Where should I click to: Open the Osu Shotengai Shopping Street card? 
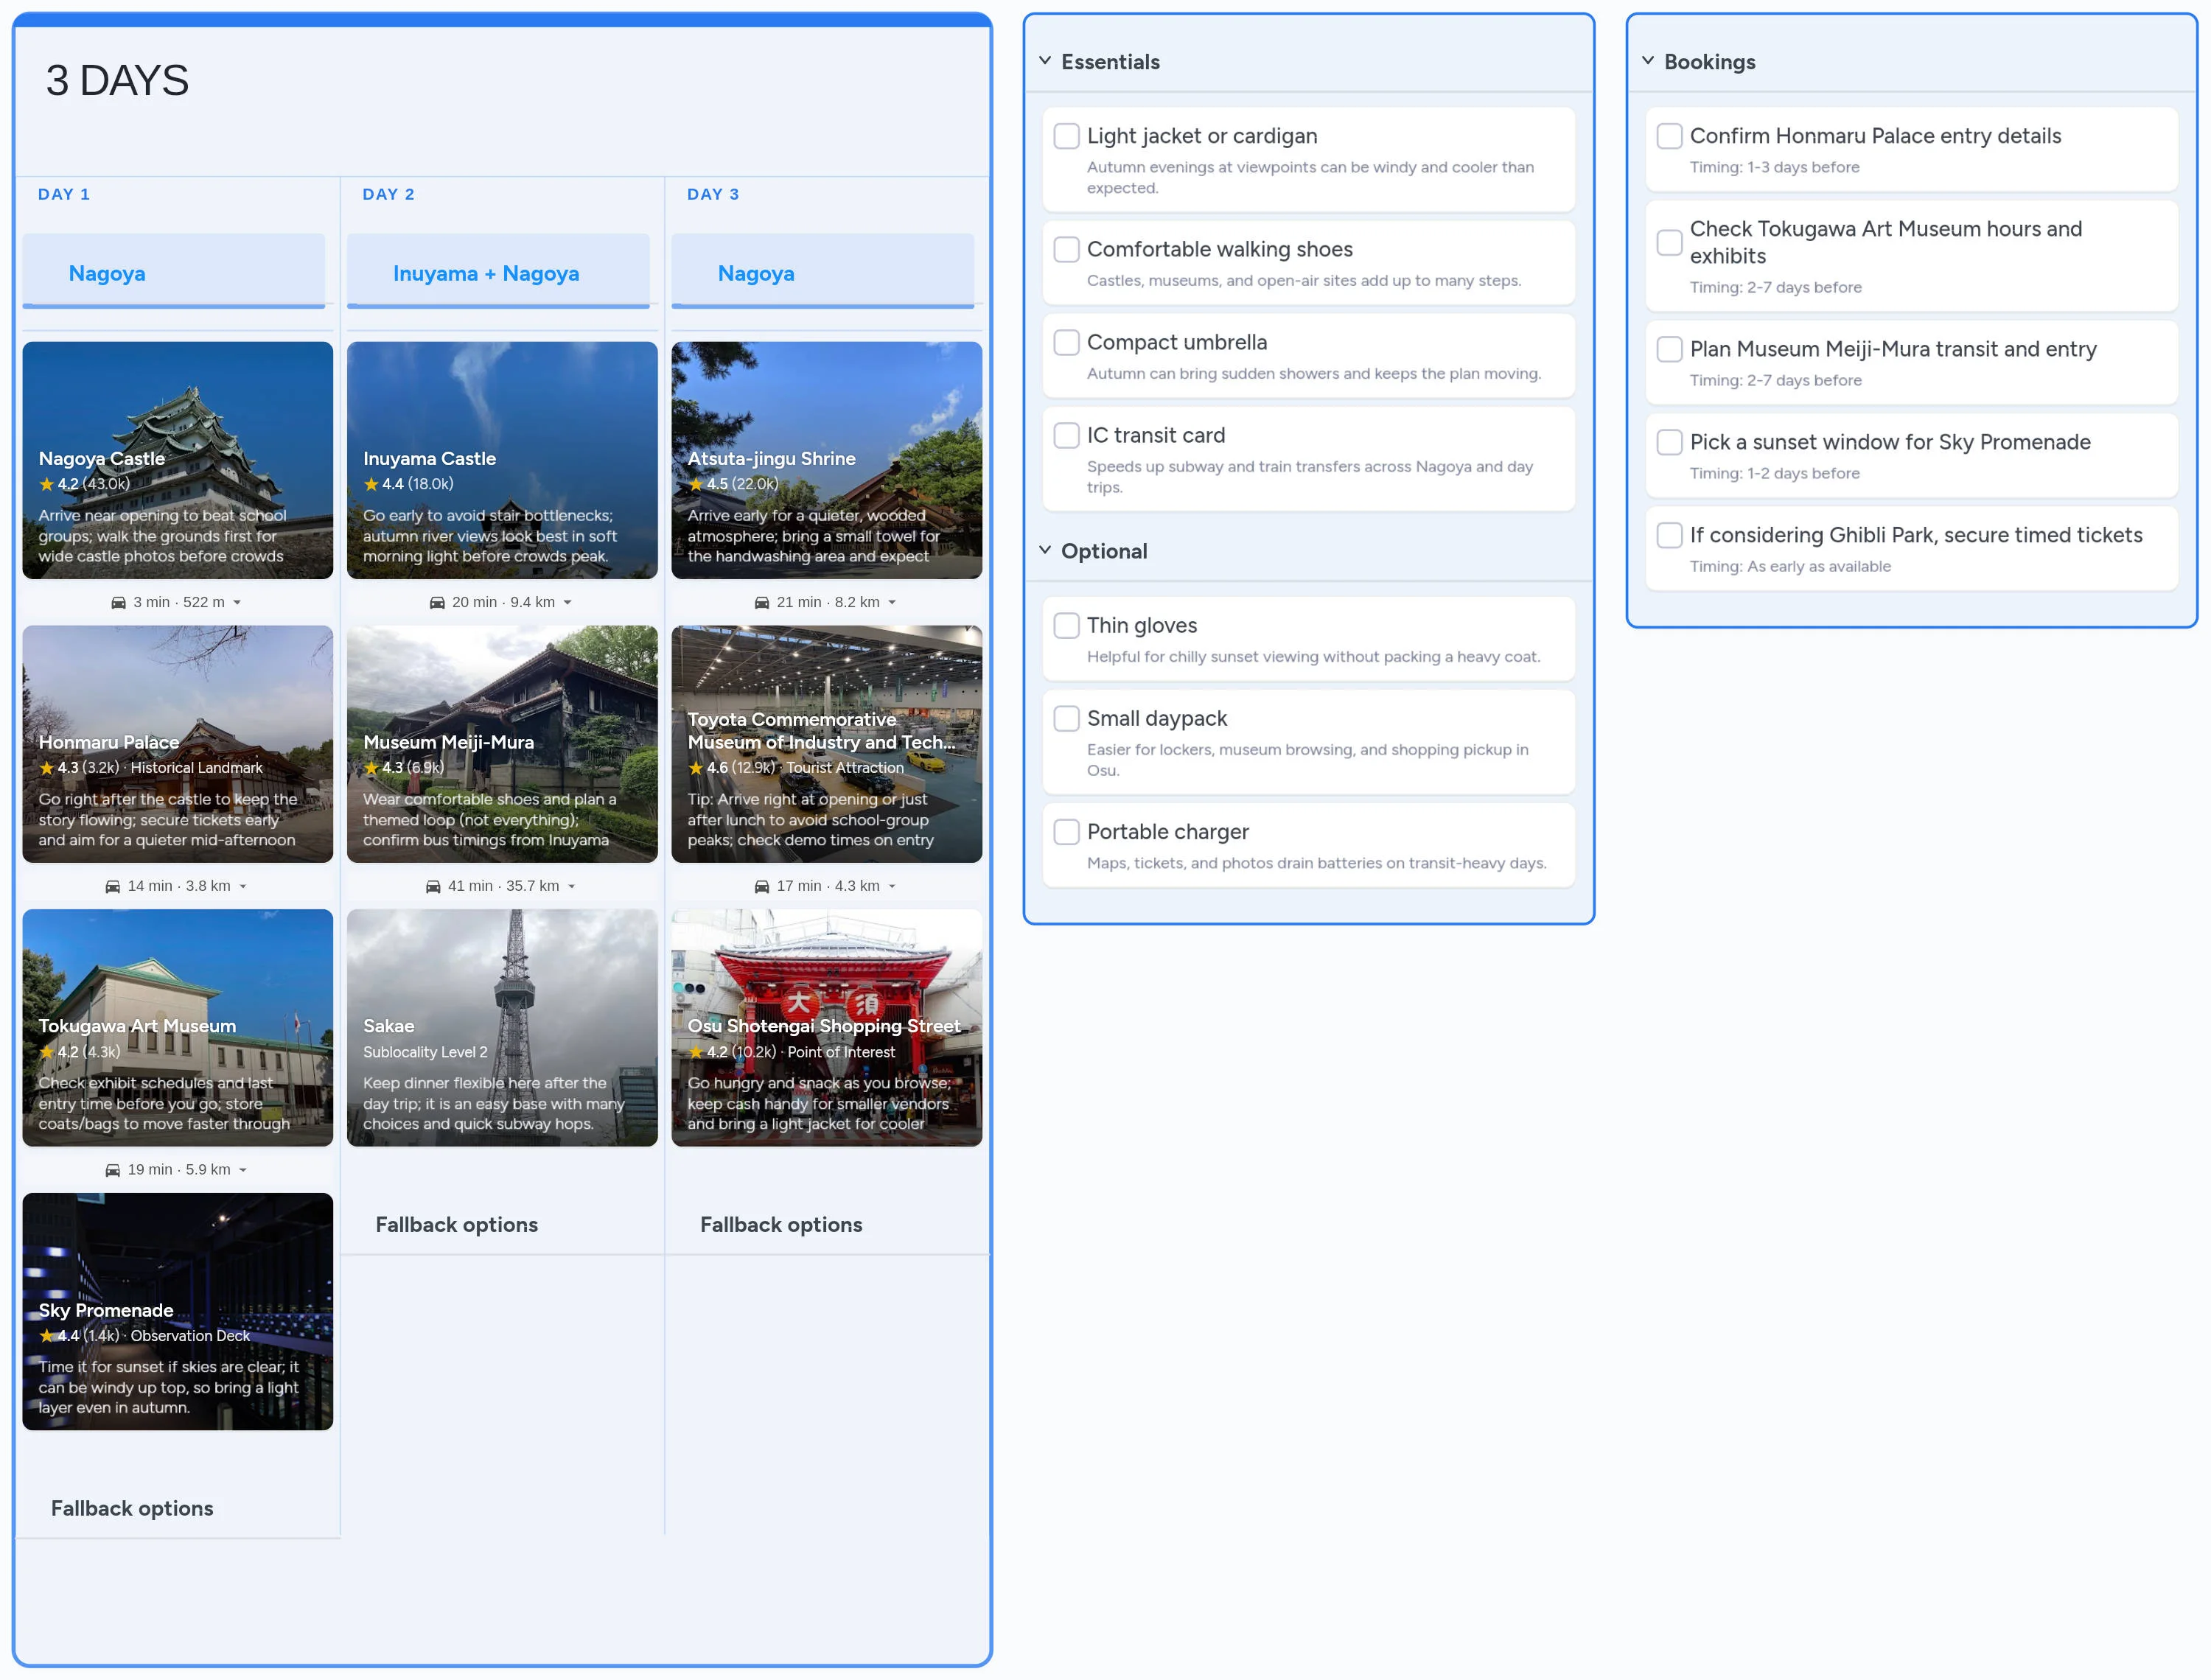826,1027
